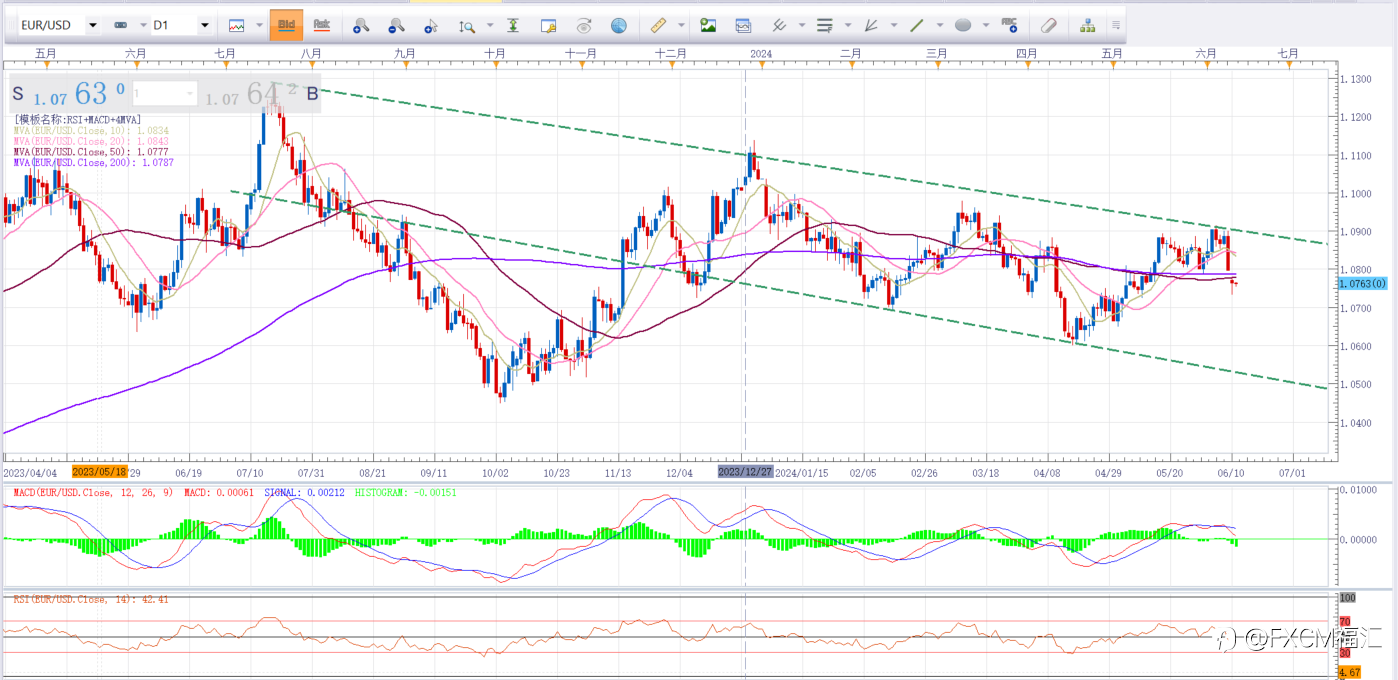The height and width of the screenshot is (680, 1398).
Task: Open the trade amount dropdown between prices
Action: click(x=189, y=94)
